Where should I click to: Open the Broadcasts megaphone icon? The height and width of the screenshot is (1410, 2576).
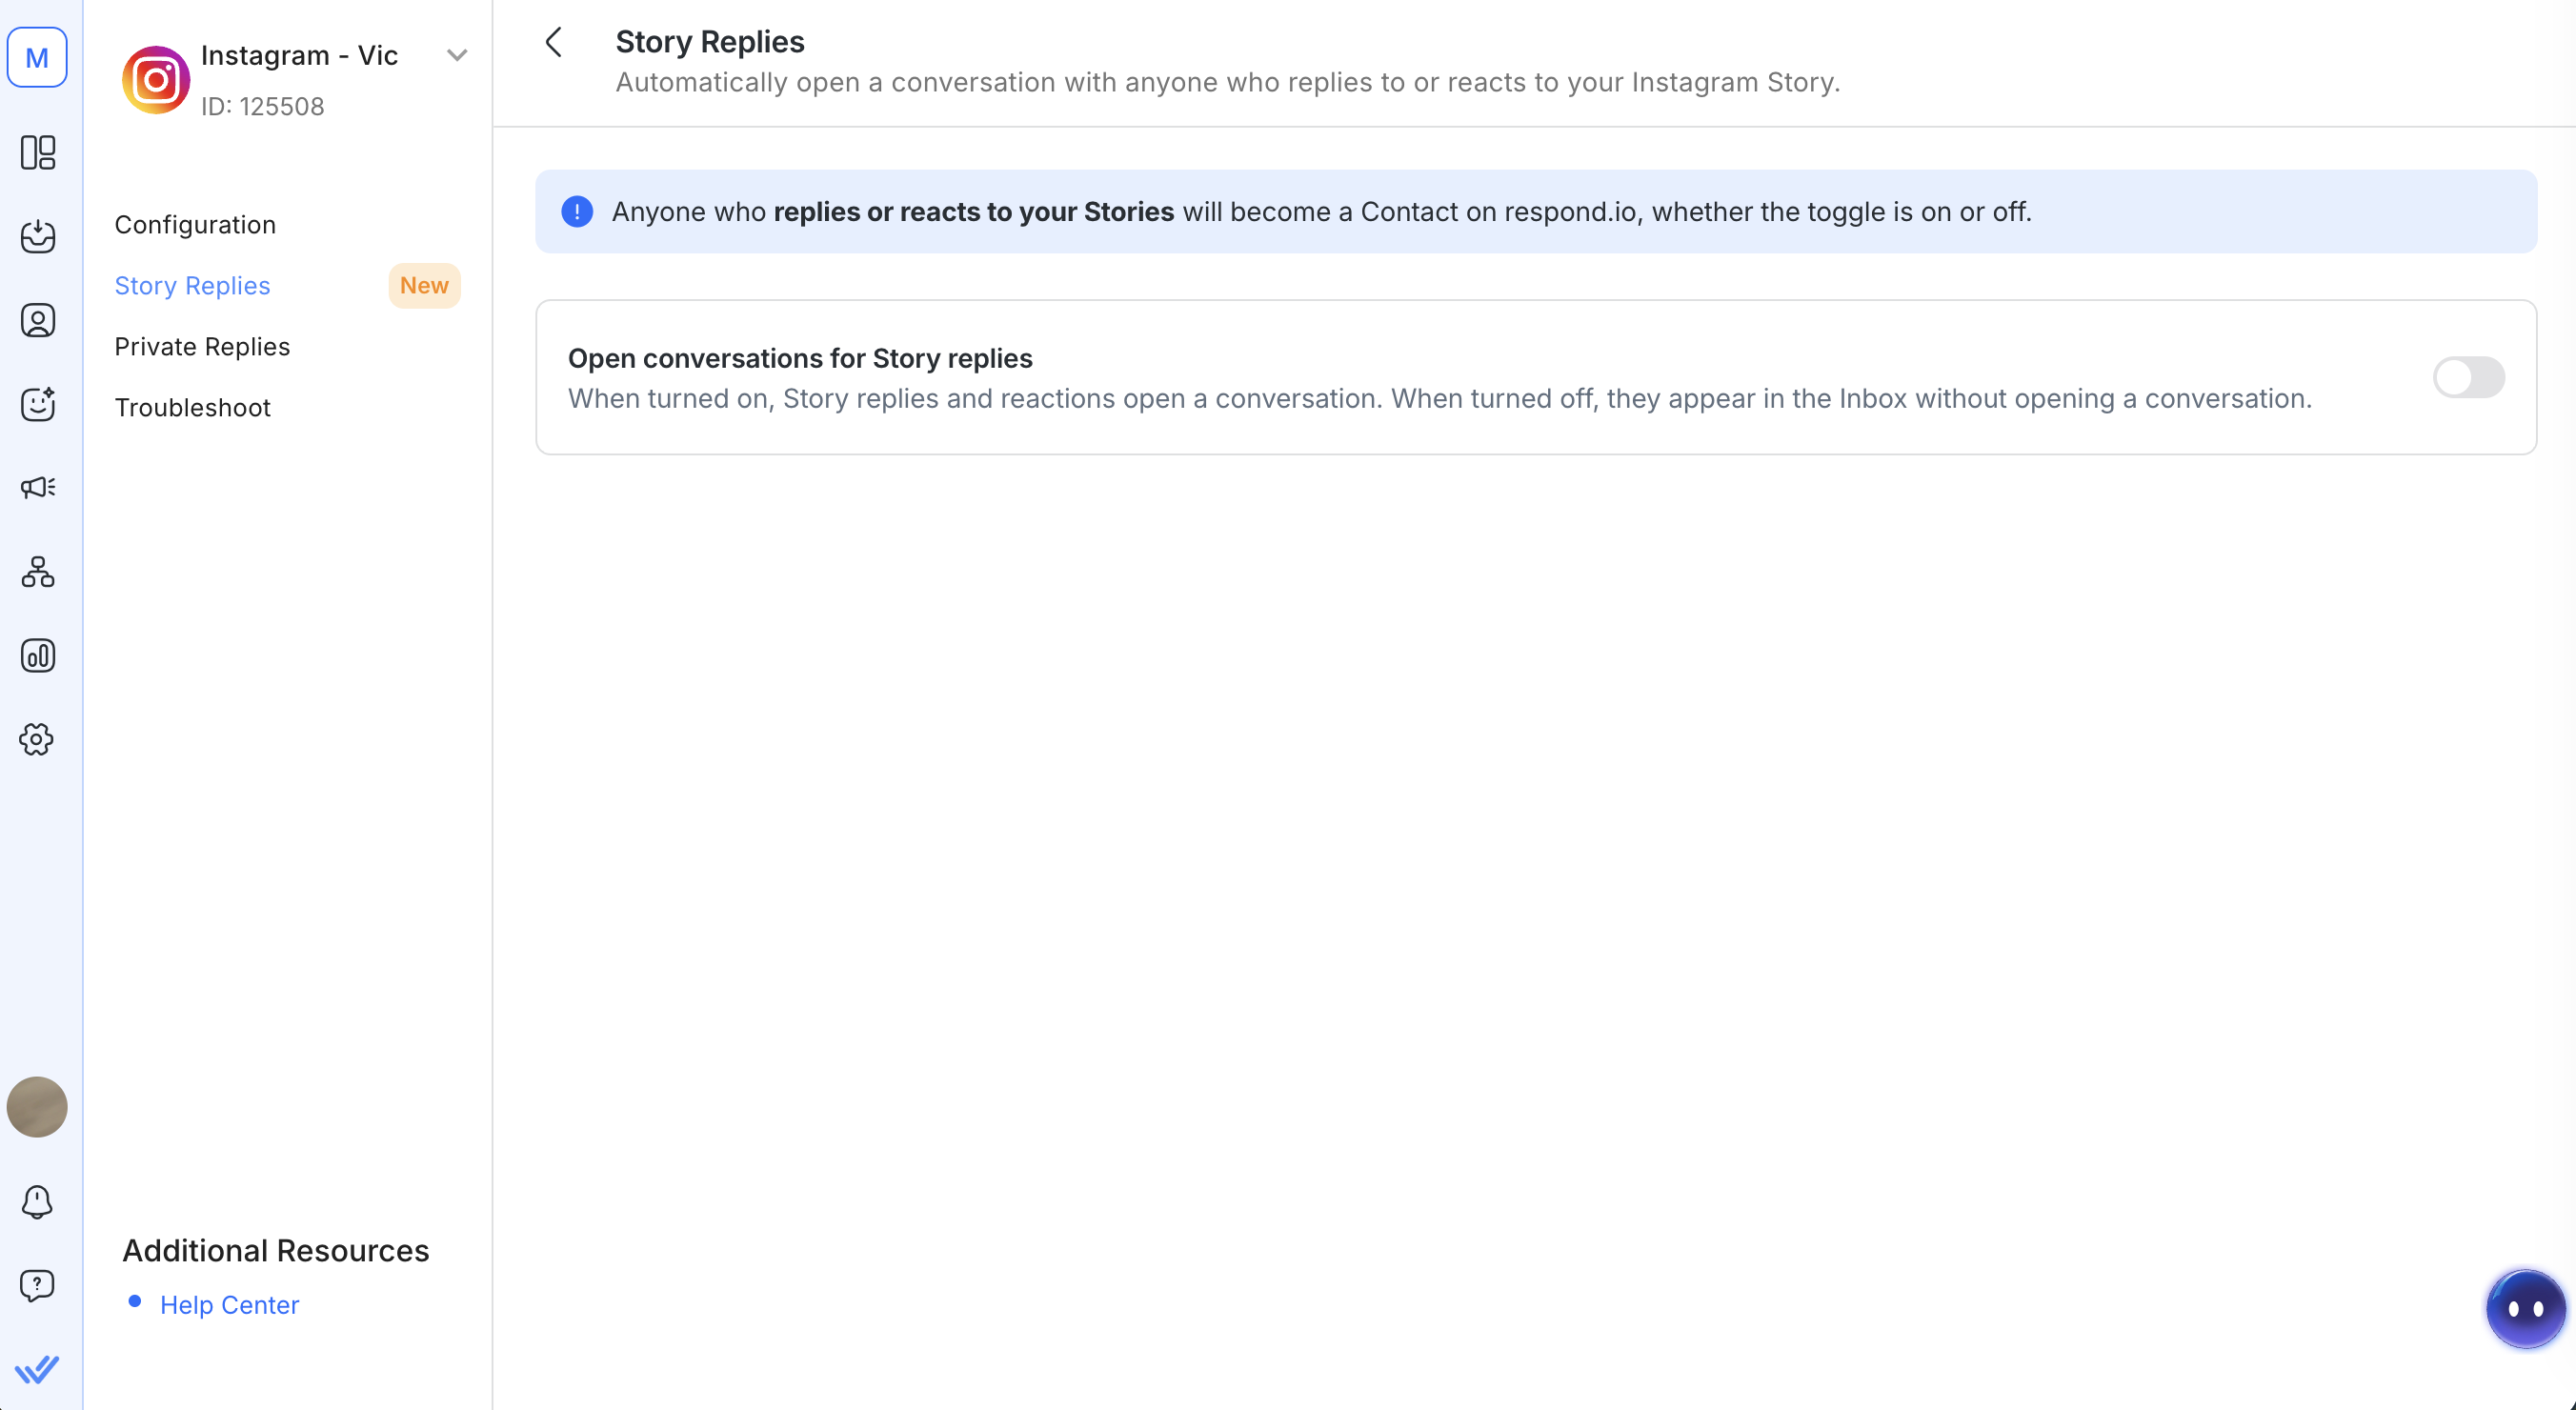pyautogui.click(x=38, y=488)
